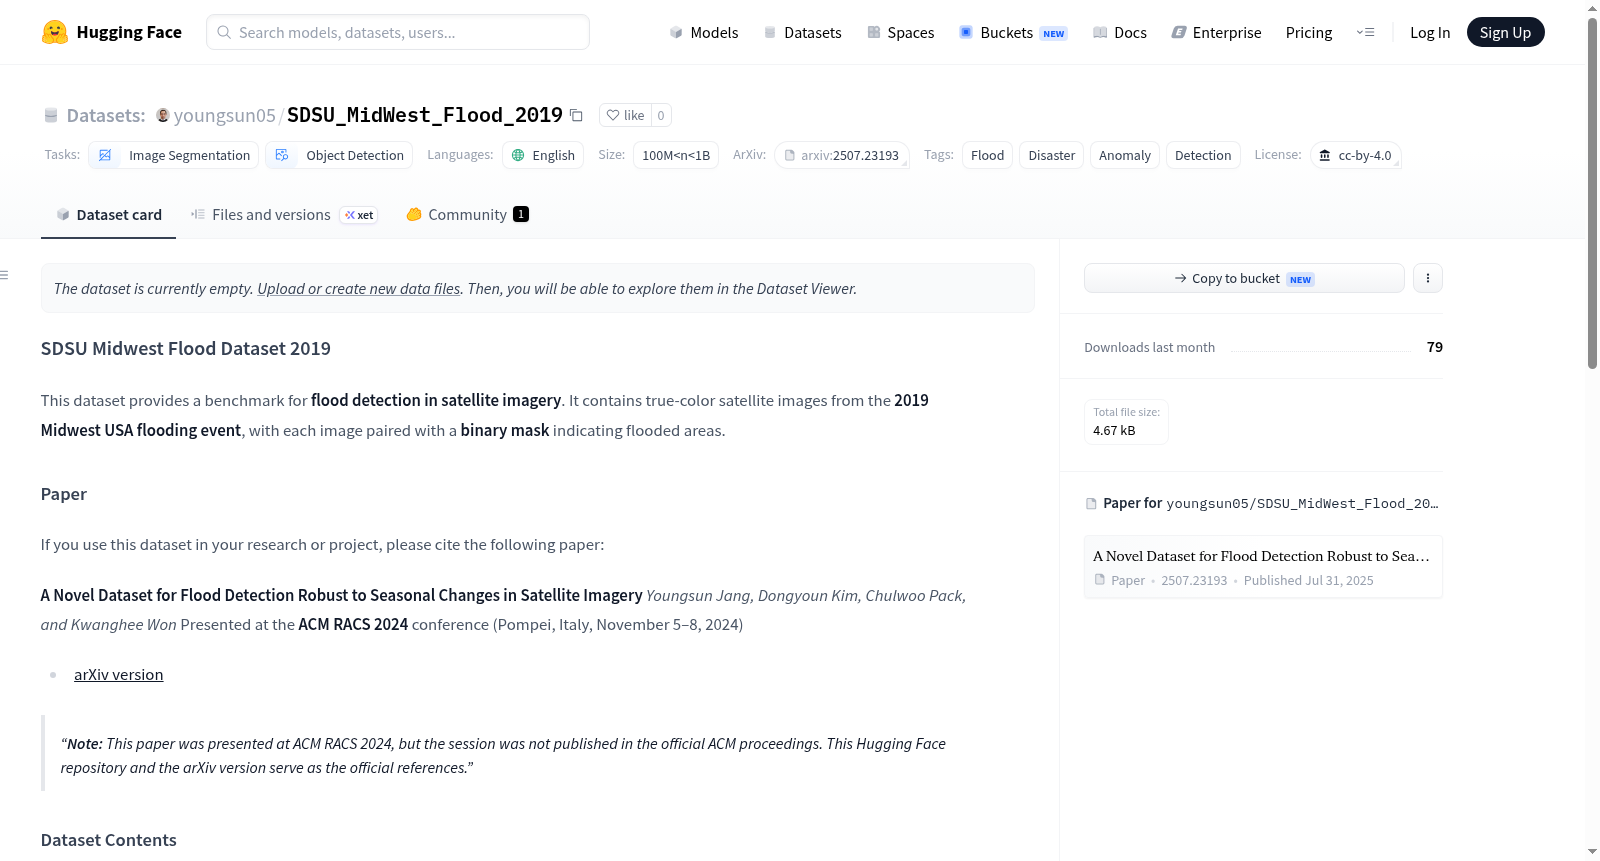Click the search magnifier icon

pos(224,32)
